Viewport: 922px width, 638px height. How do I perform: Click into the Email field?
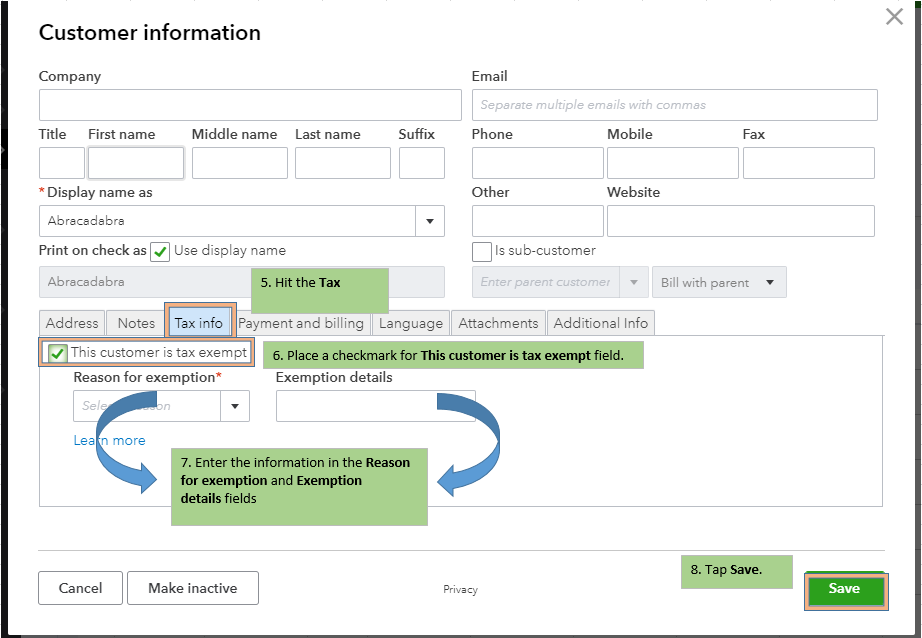(x=674, y=105)
